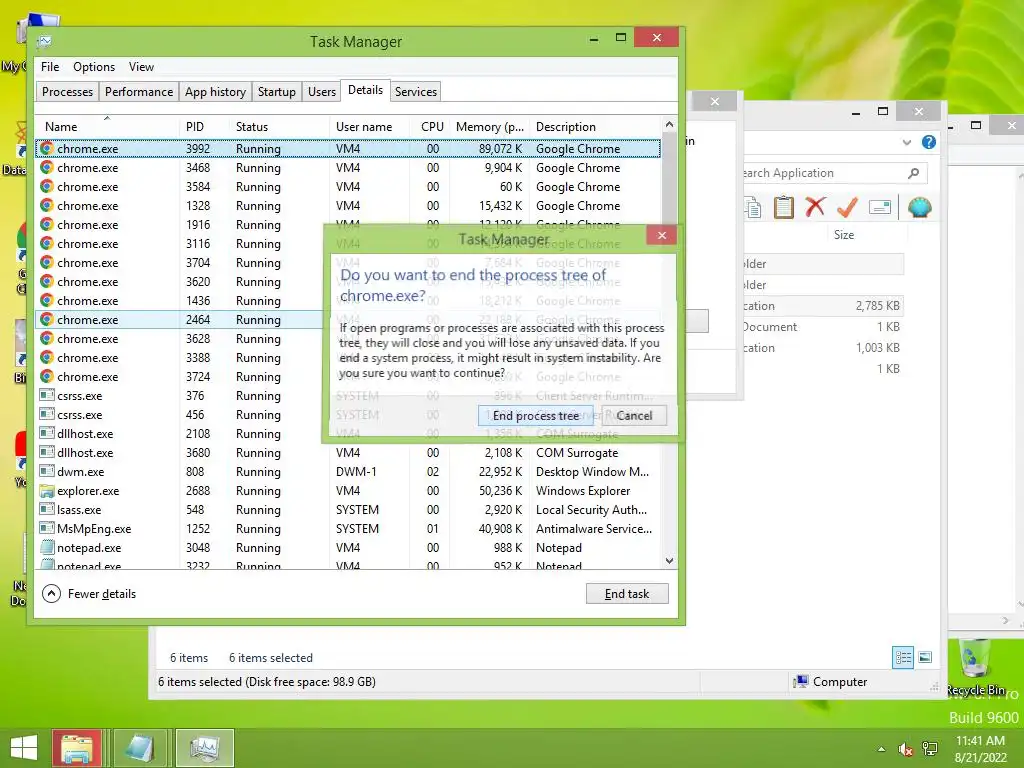The image size is (1024, 768).
Task: Select chrome.exe icon with PID 1328
Action: [46, 205]
